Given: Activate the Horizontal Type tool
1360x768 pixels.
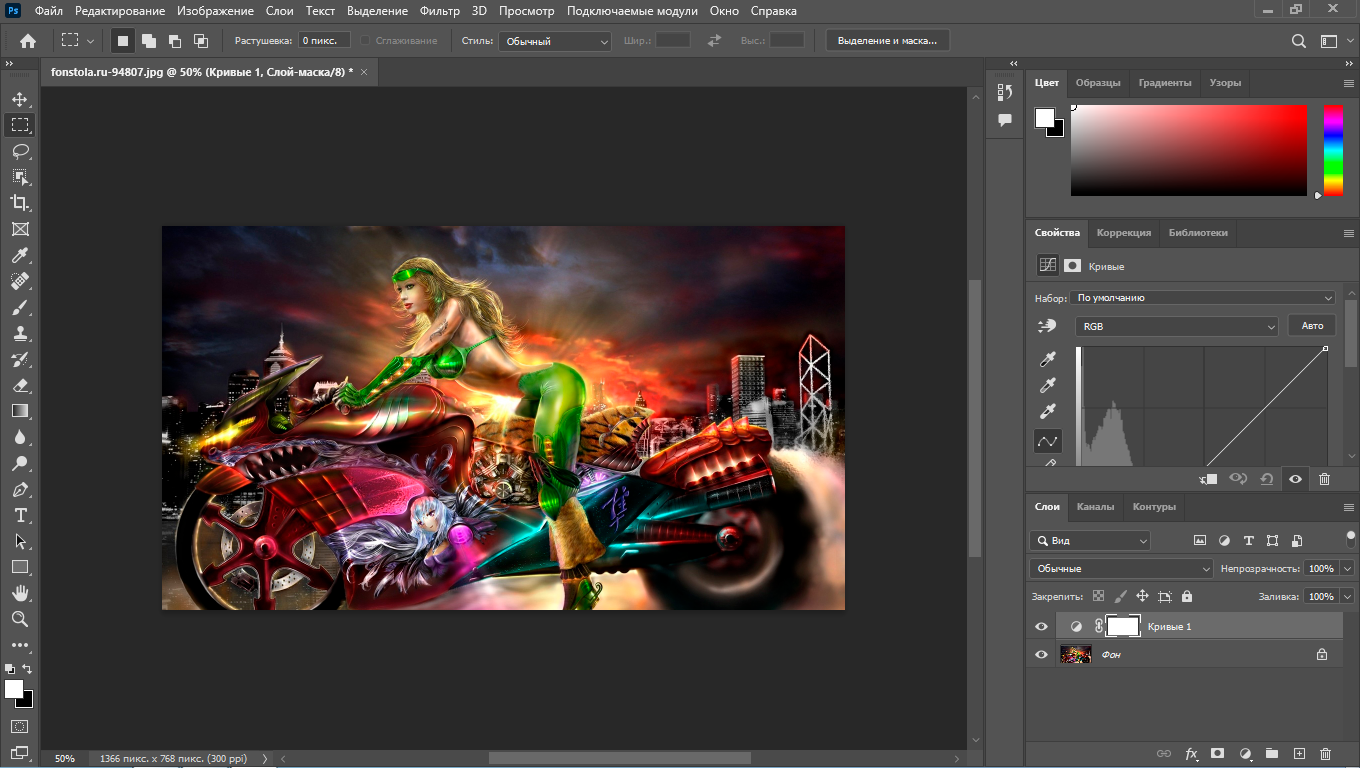Looking at the screenshot, I should (20, 515).
